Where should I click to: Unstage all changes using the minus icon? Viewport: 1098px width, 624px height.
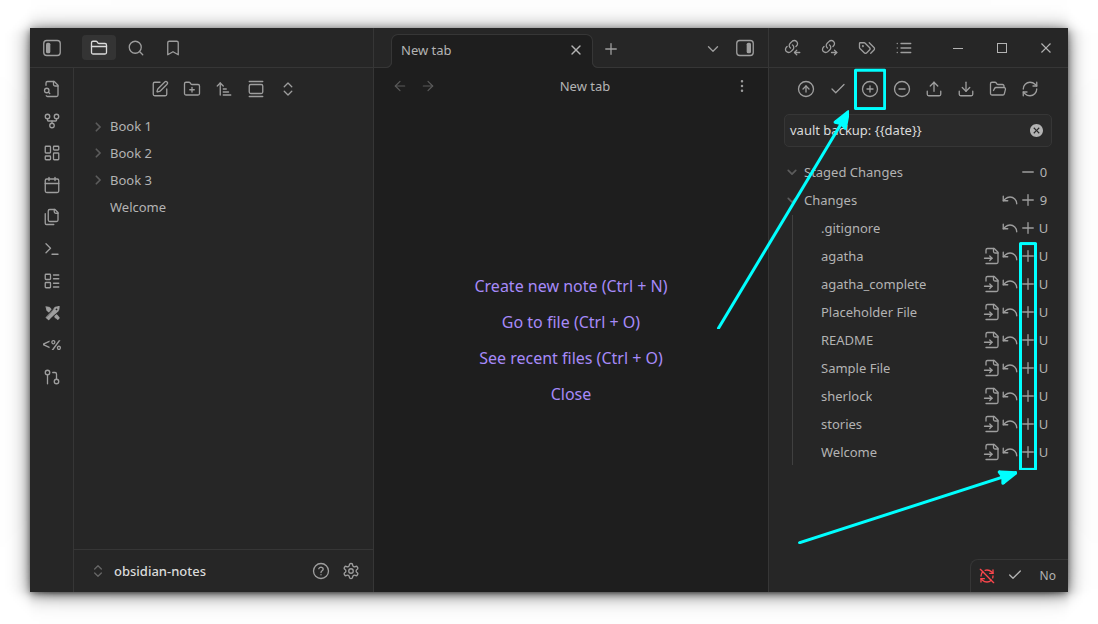901,89
